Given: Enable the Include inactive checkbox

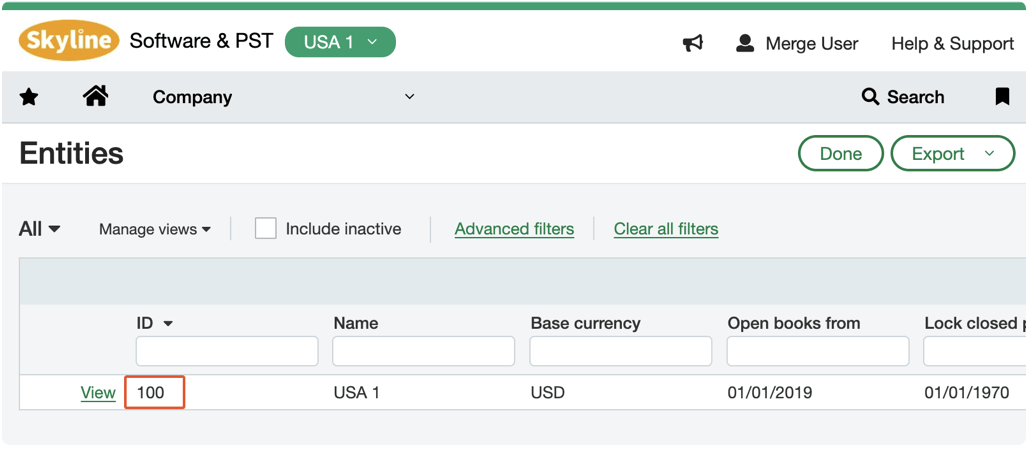Looking at the screenshot, I should [x=265, y=229].
